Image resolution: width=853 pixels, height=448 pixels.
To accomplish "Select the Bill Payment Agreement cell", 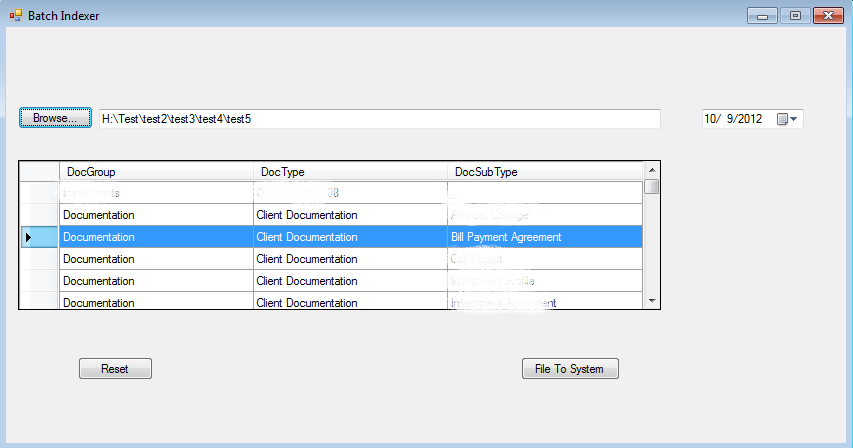I will coord(545,237).
